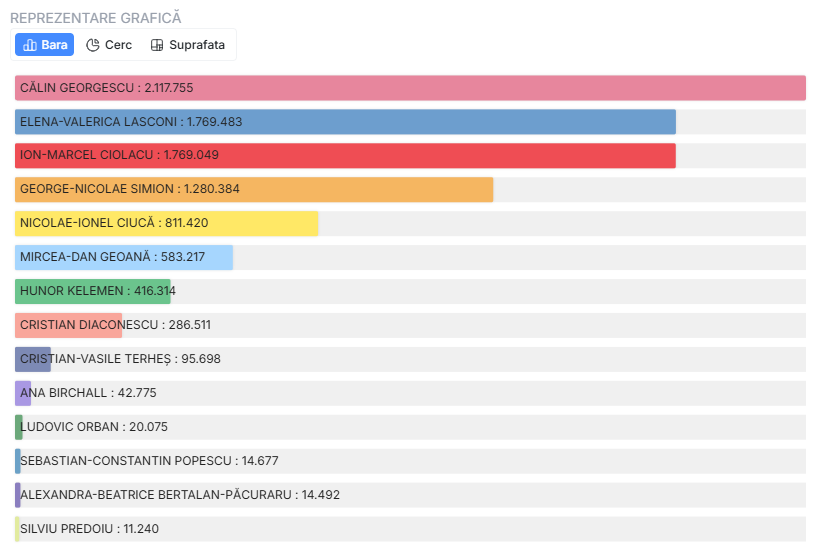
Task: Click the treemap icon beside Suprafata
Action: click(157, 45)
